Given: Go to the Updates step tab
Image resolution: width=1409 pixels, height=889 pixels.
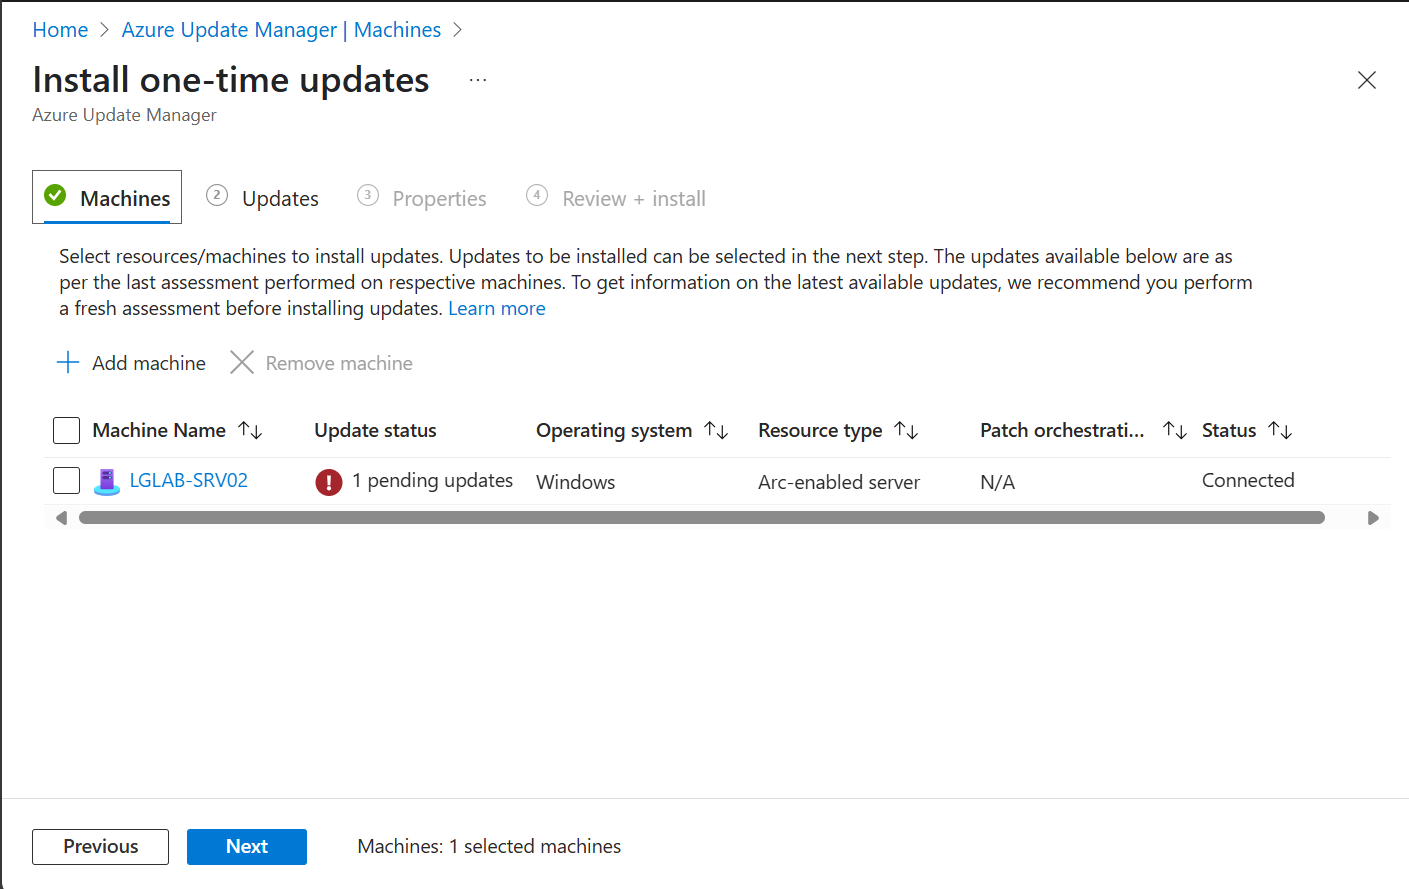Looking at the screenshot, I should tap(263, 198).
